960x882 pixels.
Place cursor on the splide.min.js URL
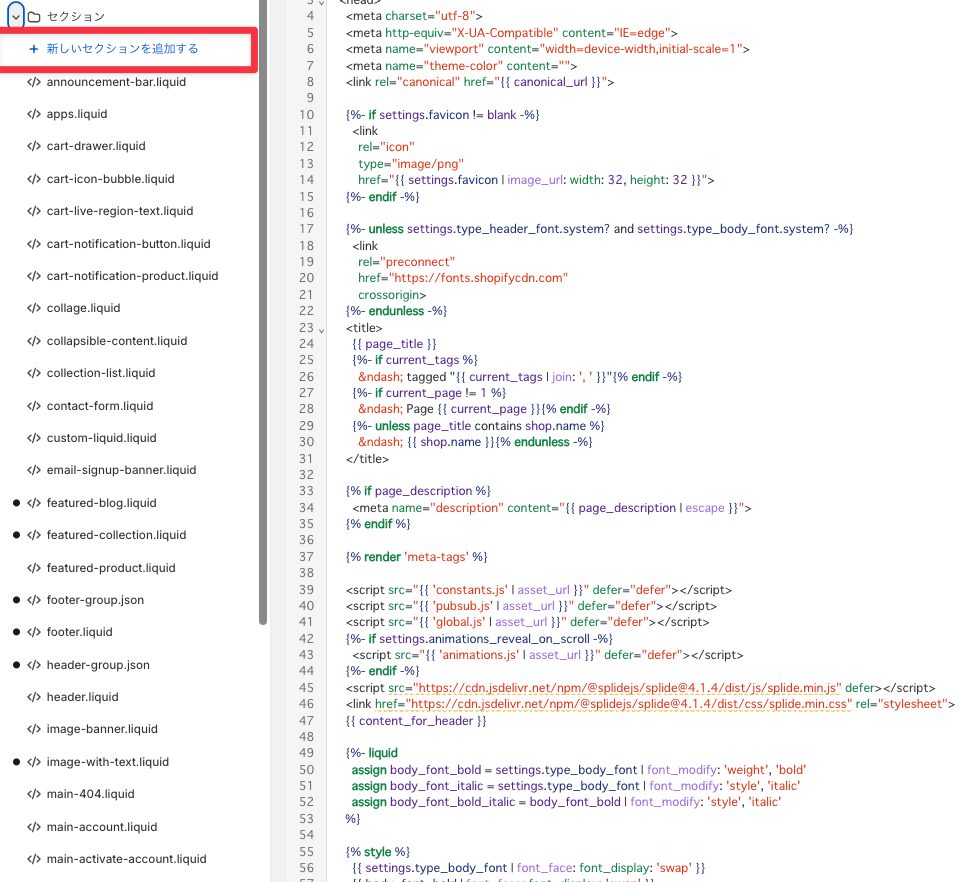coord(627,687)
